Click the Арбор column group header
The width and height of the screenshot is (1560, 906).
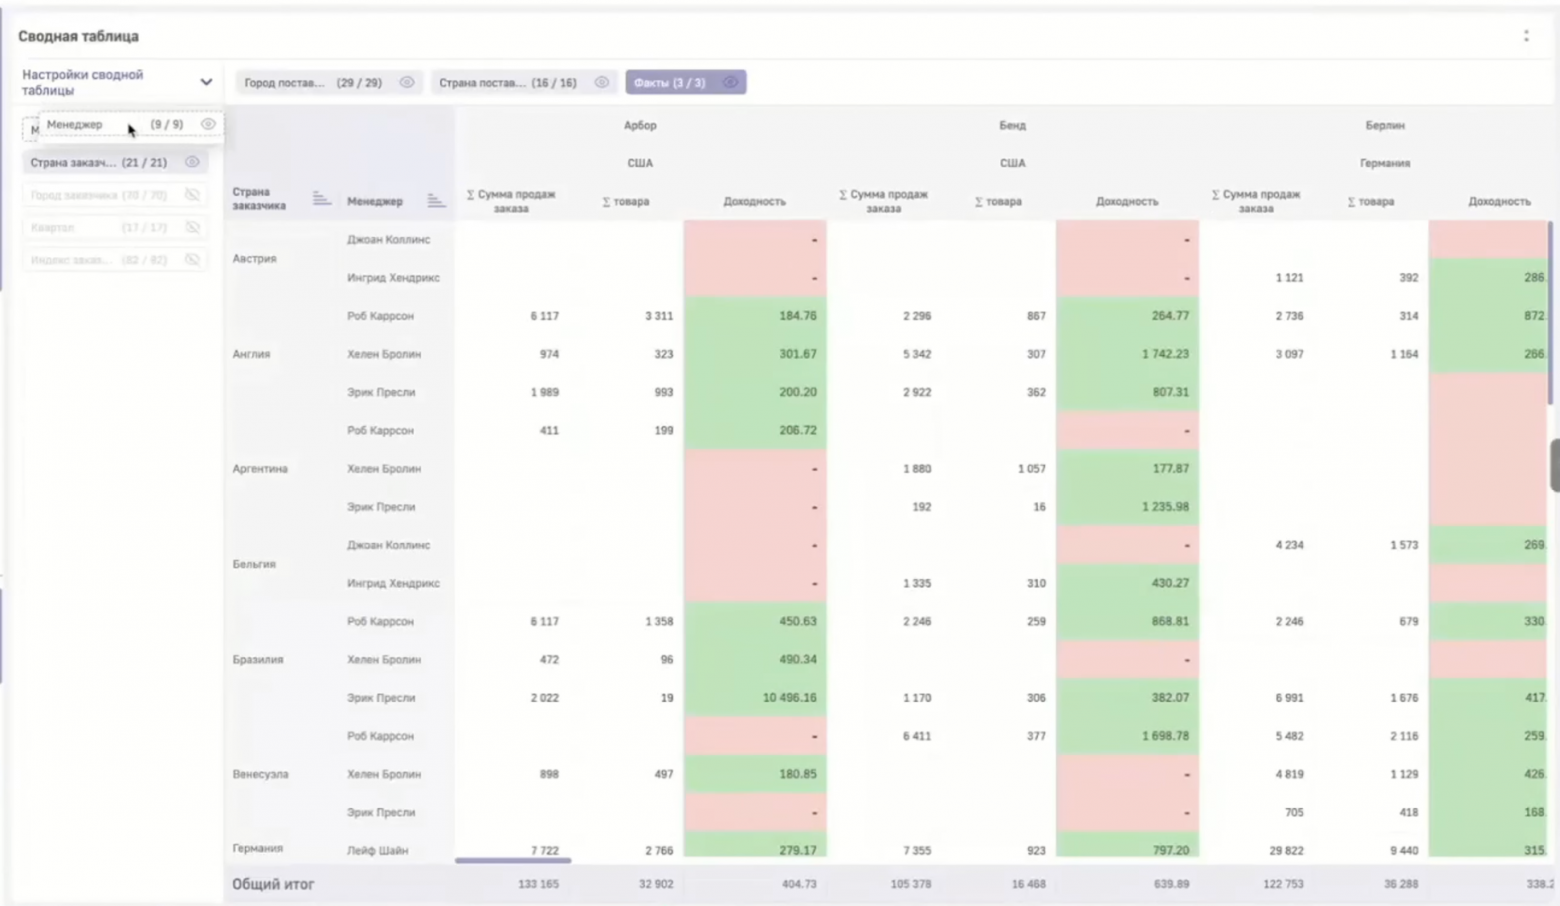click(640, 126)
